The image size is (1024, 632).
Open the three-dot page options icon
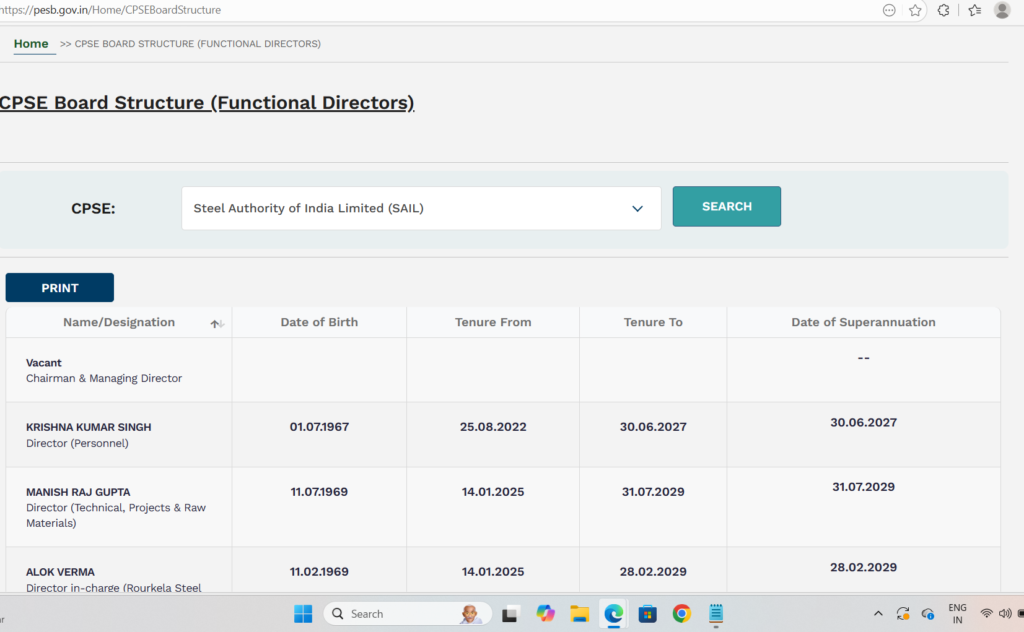pos(889,10)
